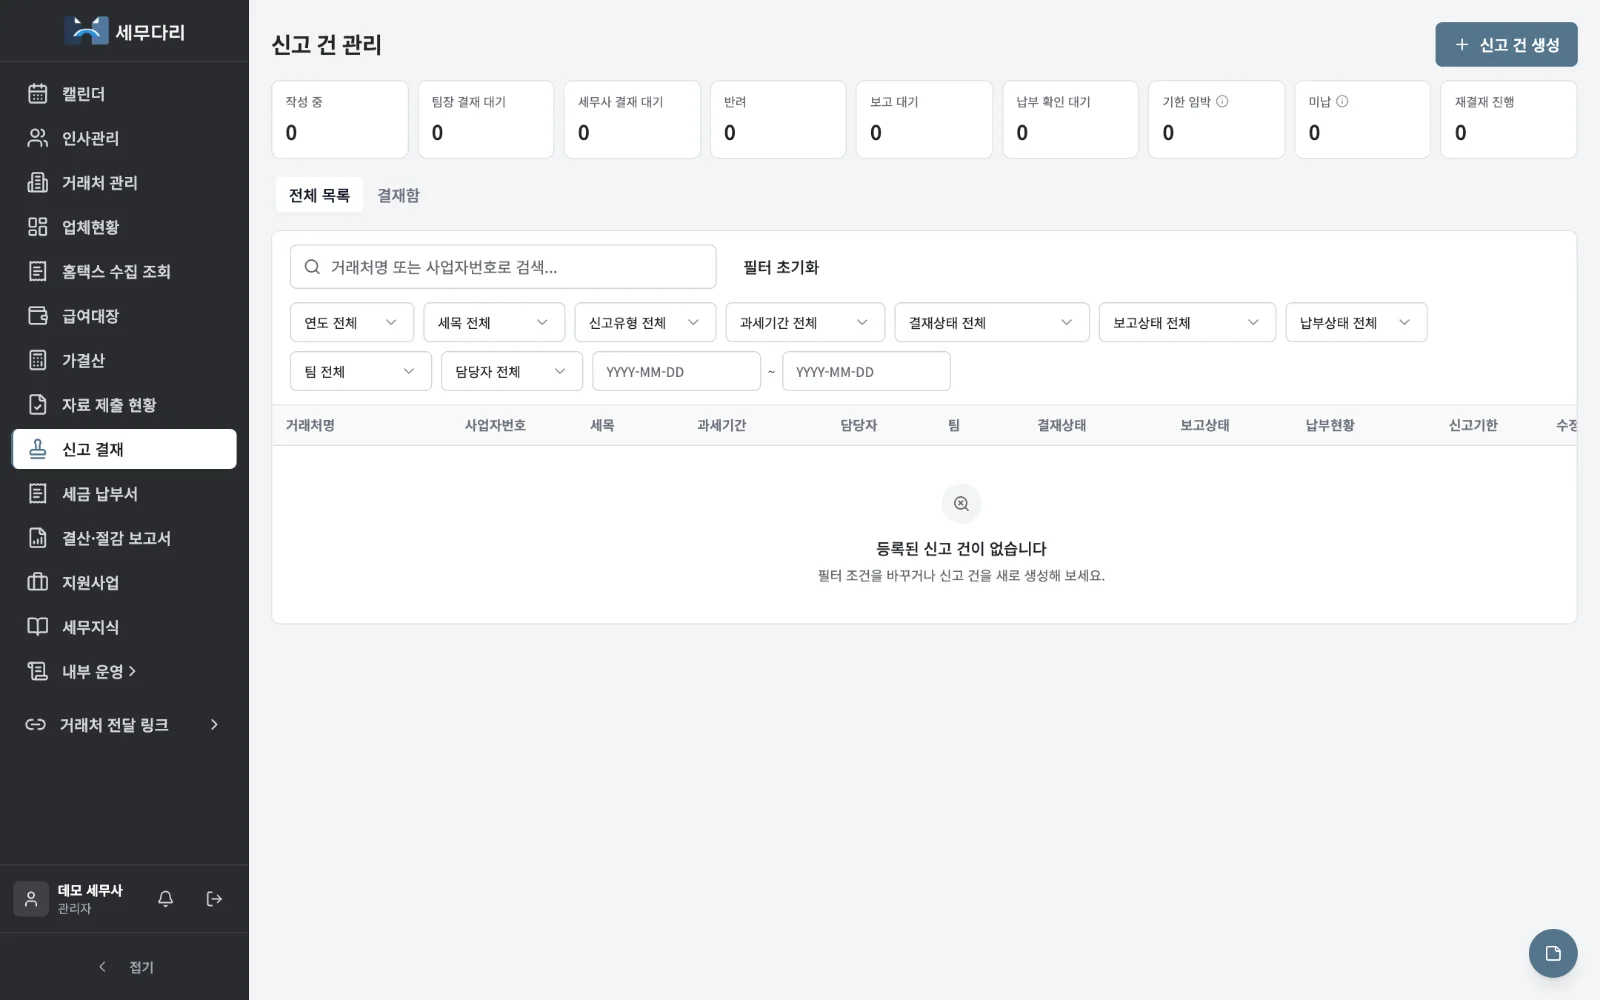Select 신고 결재 in the sidebar
The height and width of the screenshot is (1000, 1600).
[124, 449]
